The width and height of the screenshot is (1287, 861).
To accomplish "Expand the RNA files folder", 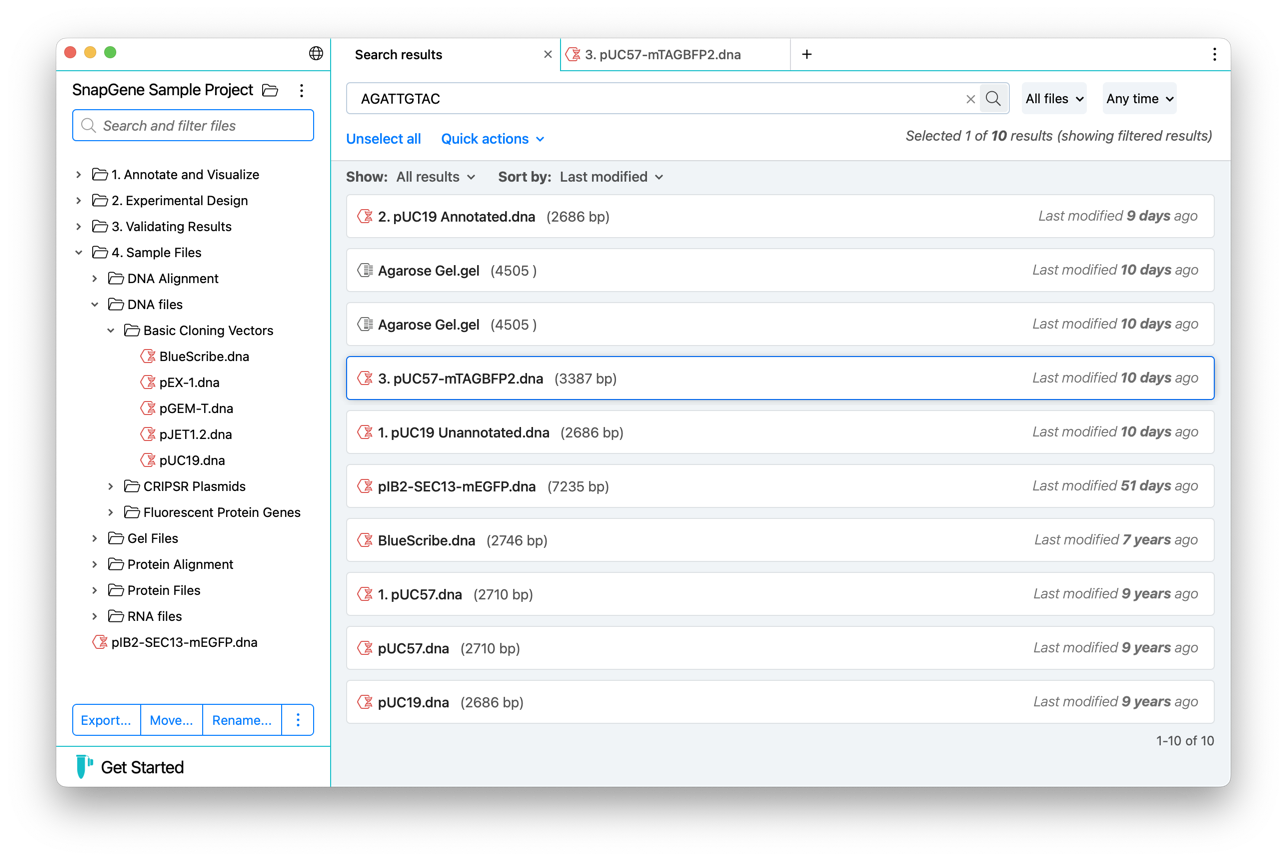I will point(95,616).
